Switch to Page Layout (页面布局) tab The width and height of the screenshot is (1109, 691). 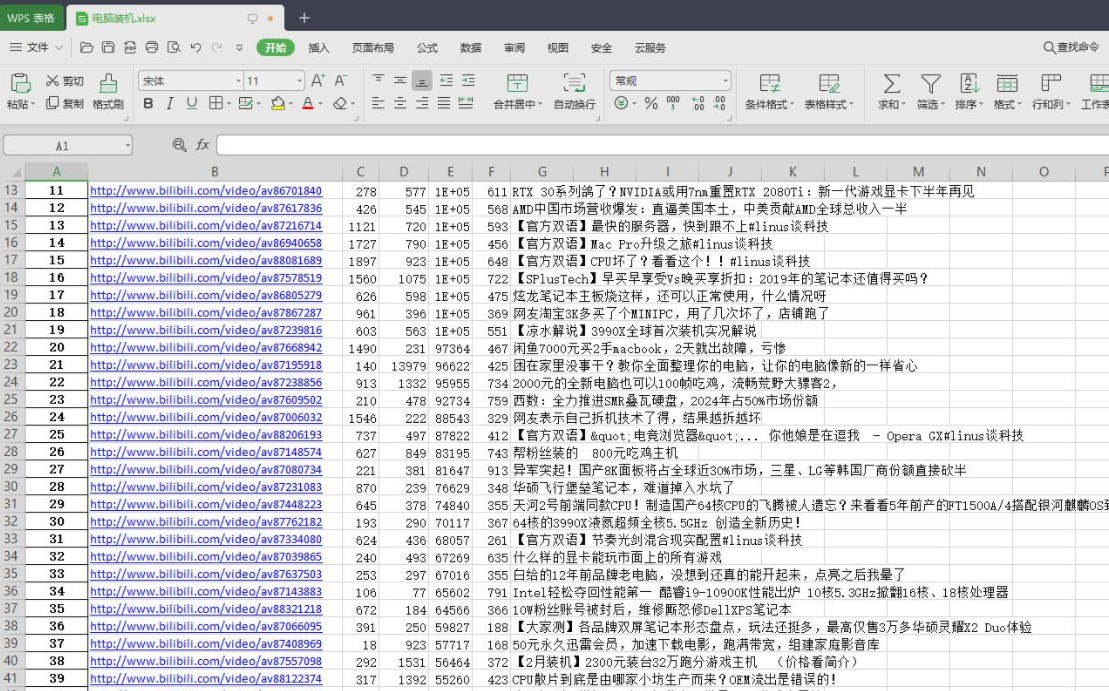[373, 47]
